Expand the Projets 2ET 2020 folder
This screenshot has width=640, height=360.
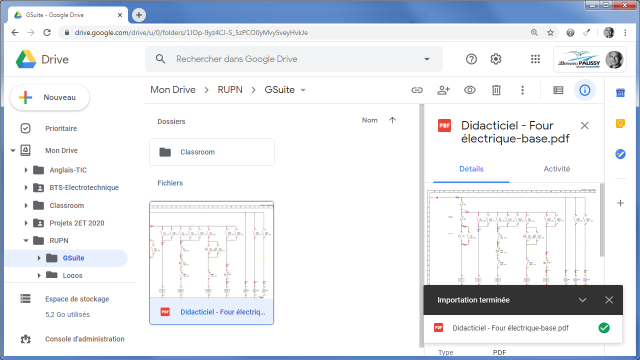click(26, 223)
